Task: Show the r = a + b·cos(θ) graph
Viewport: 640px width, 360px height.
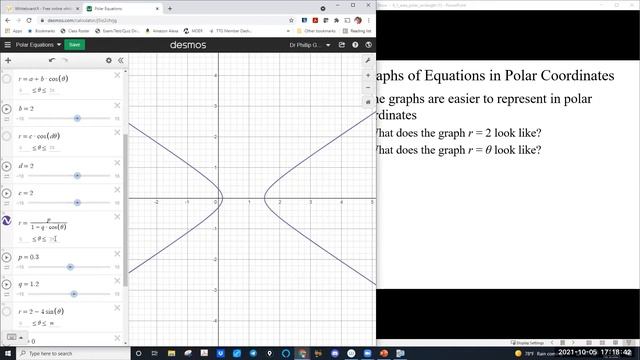Action: coord(7,78)
